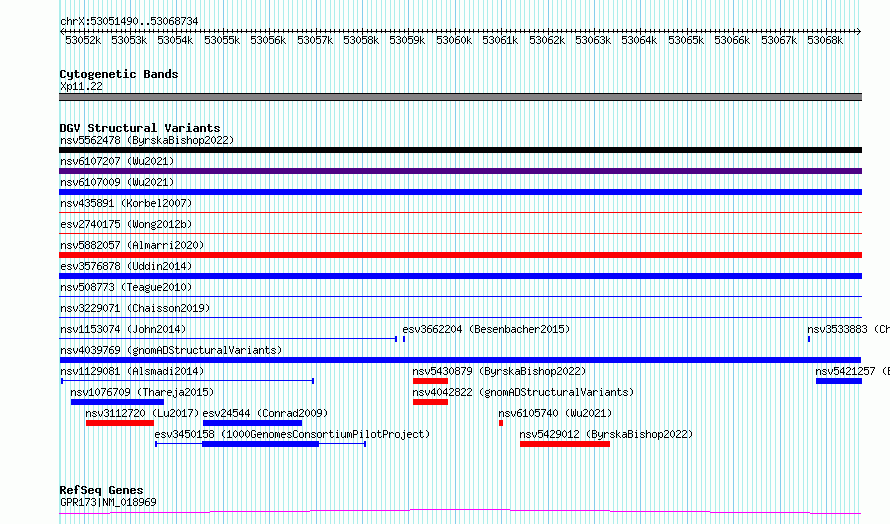The image size is (890, 524).
Task: Select the RefSeq Genes track title
Action: point(101,490)
